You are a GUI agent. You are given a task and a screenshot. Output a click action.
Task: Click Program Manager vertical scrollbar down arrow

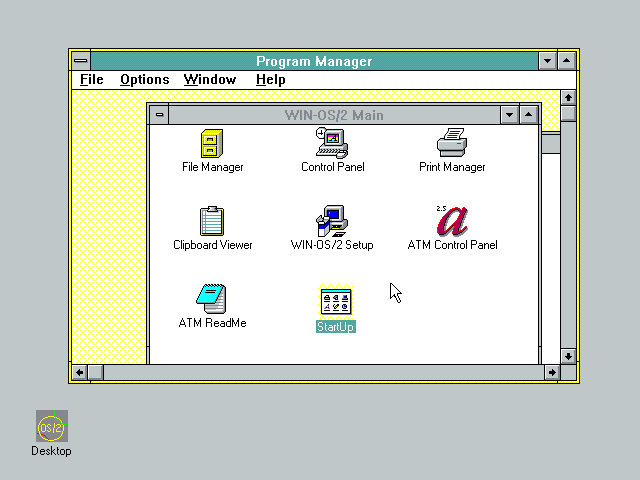568,356
